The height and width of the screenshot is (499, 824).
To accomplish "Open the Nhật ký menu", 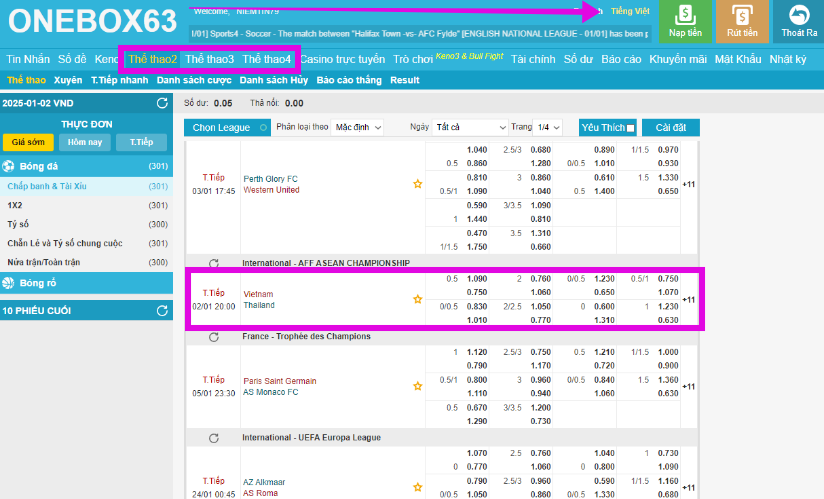I will (788, 59).
